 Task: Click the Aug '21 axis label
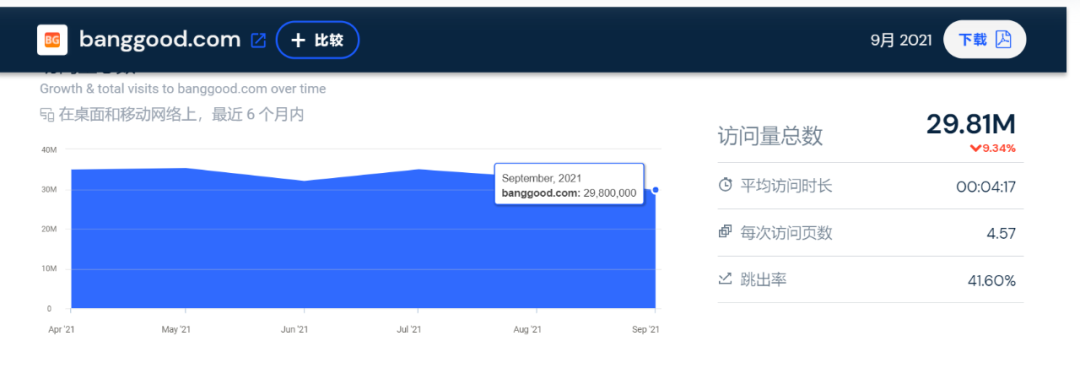coord(527,330)
